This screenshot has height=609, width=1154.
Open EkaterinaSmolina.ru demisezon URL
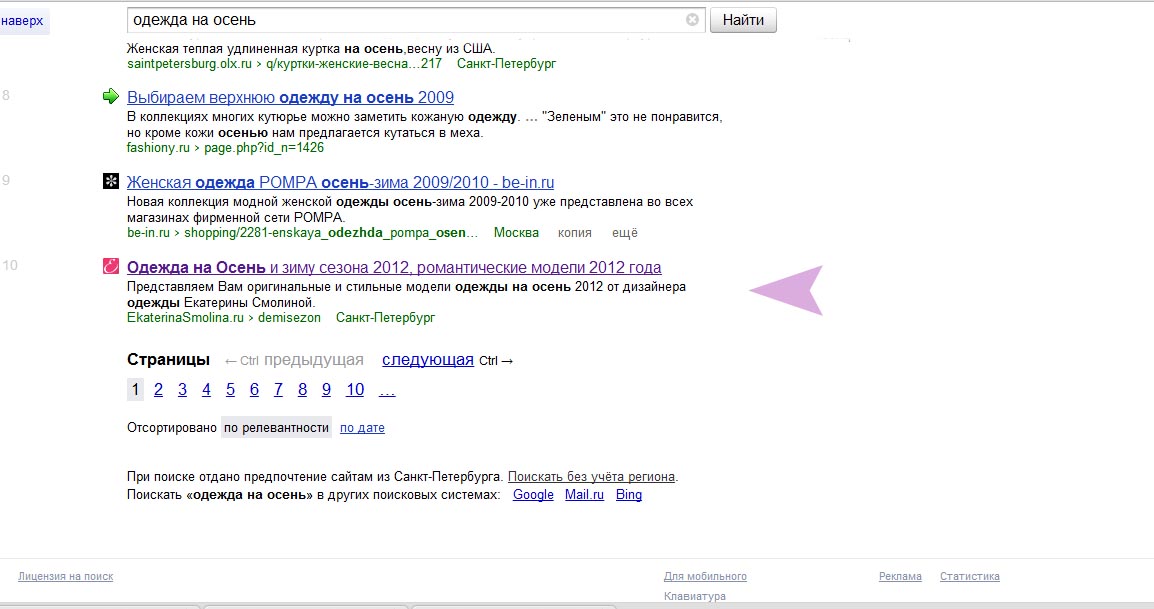pos(224,317)
